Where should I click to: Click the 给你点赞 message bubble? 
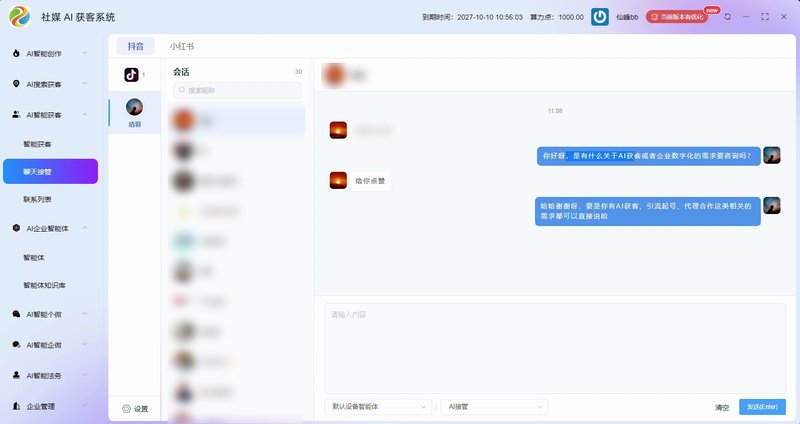click(370, 181)
